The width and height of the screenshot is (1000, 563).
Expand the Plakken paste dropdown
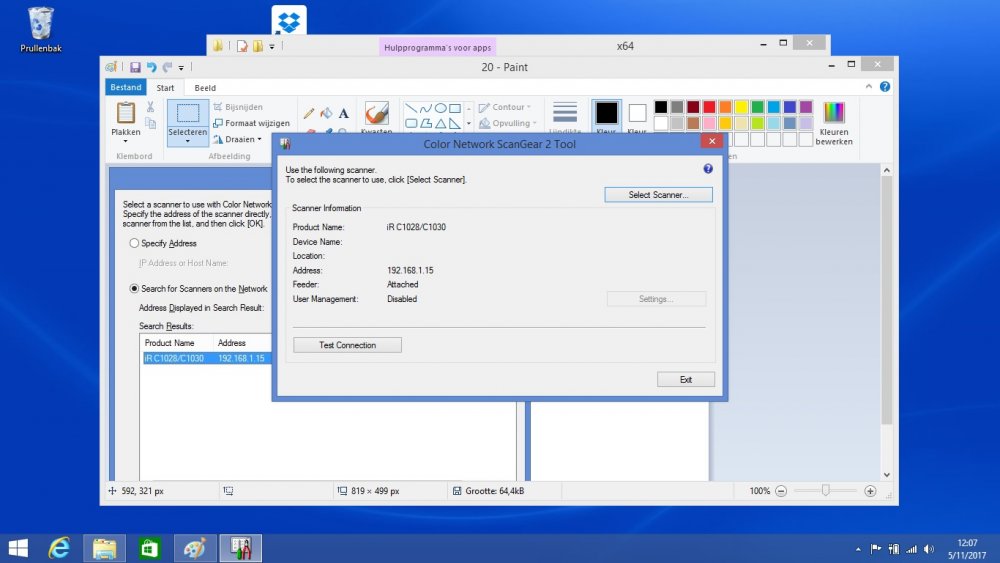[126, 142]
